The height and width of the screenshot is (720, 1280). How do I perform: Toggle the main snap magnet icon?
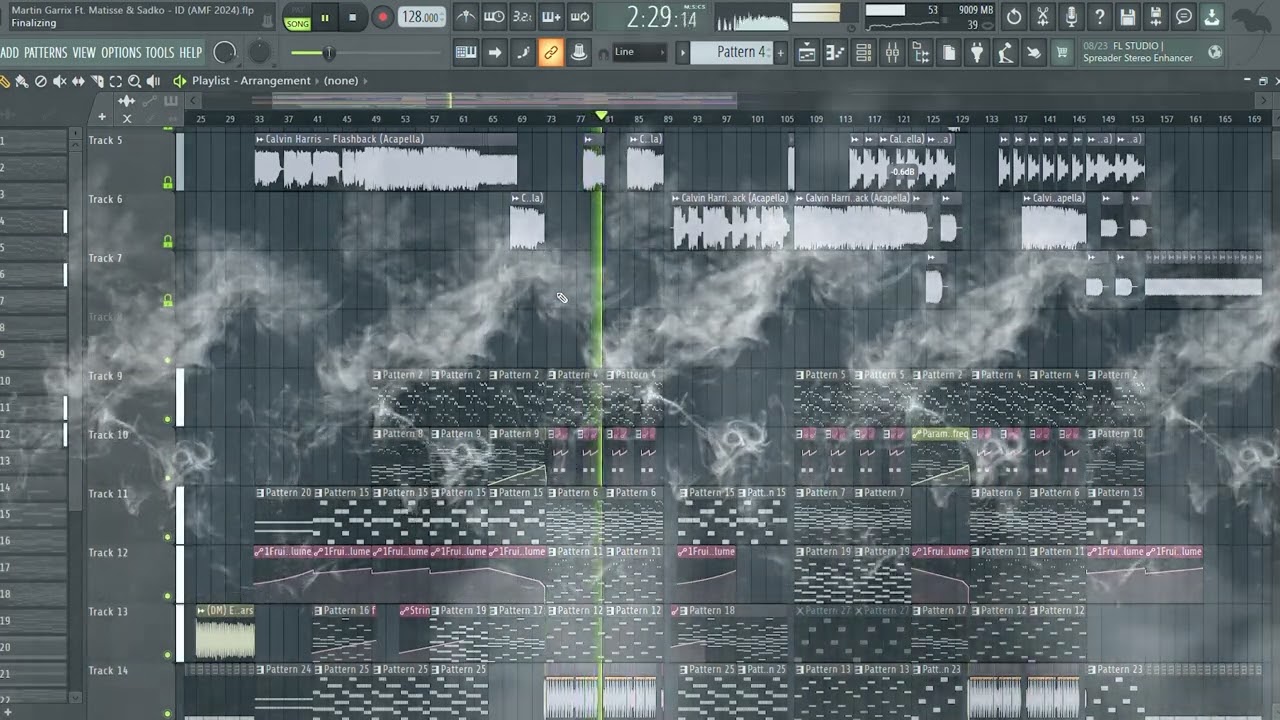coord(603,53)
